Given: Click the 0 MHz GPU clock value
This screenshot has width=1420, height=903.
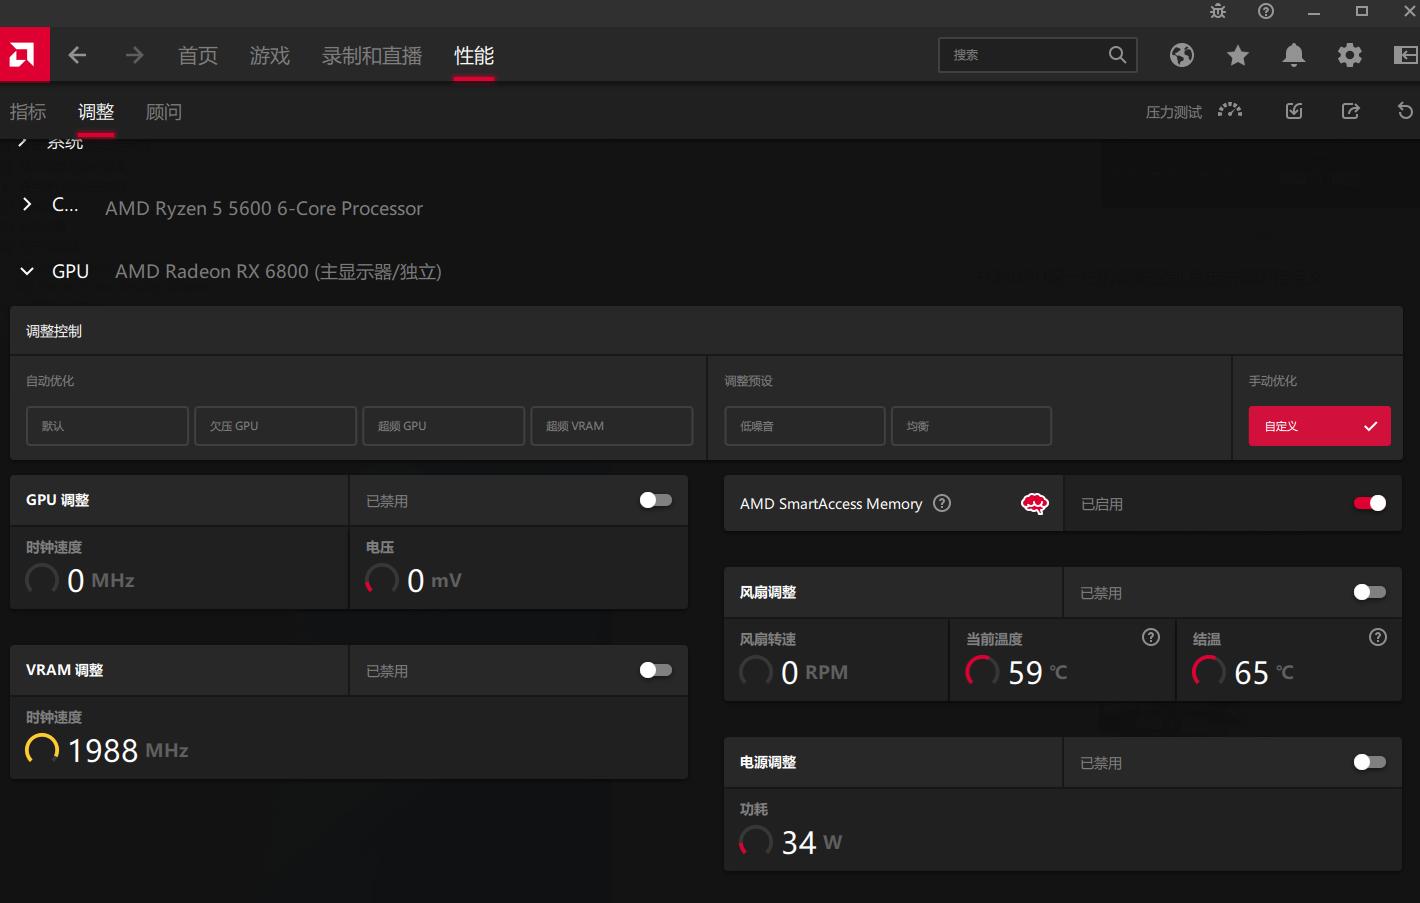Looking at the screenshot, I should click(101, 580).
